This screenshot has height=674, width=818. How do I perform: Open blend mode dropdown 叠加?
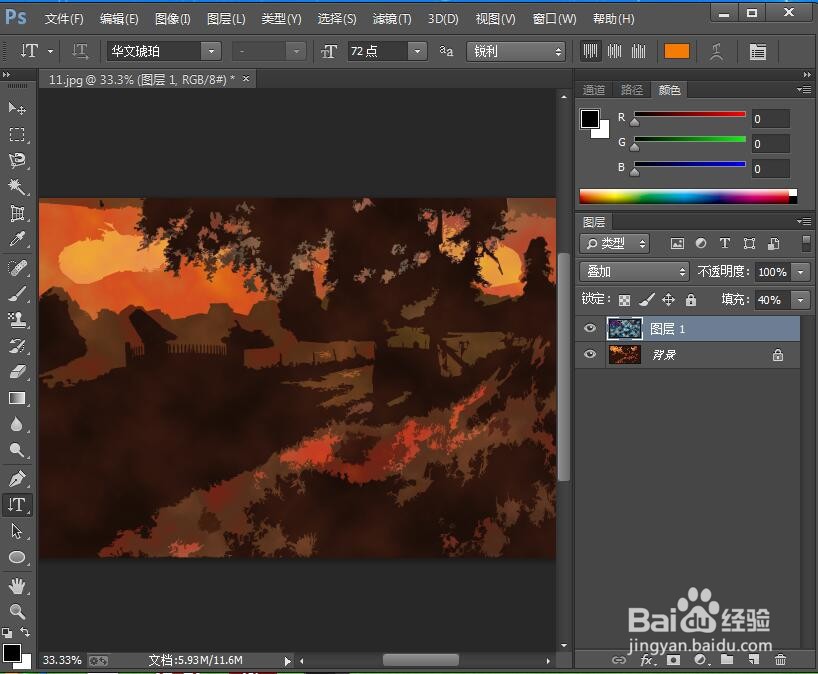tap(634, 271)
